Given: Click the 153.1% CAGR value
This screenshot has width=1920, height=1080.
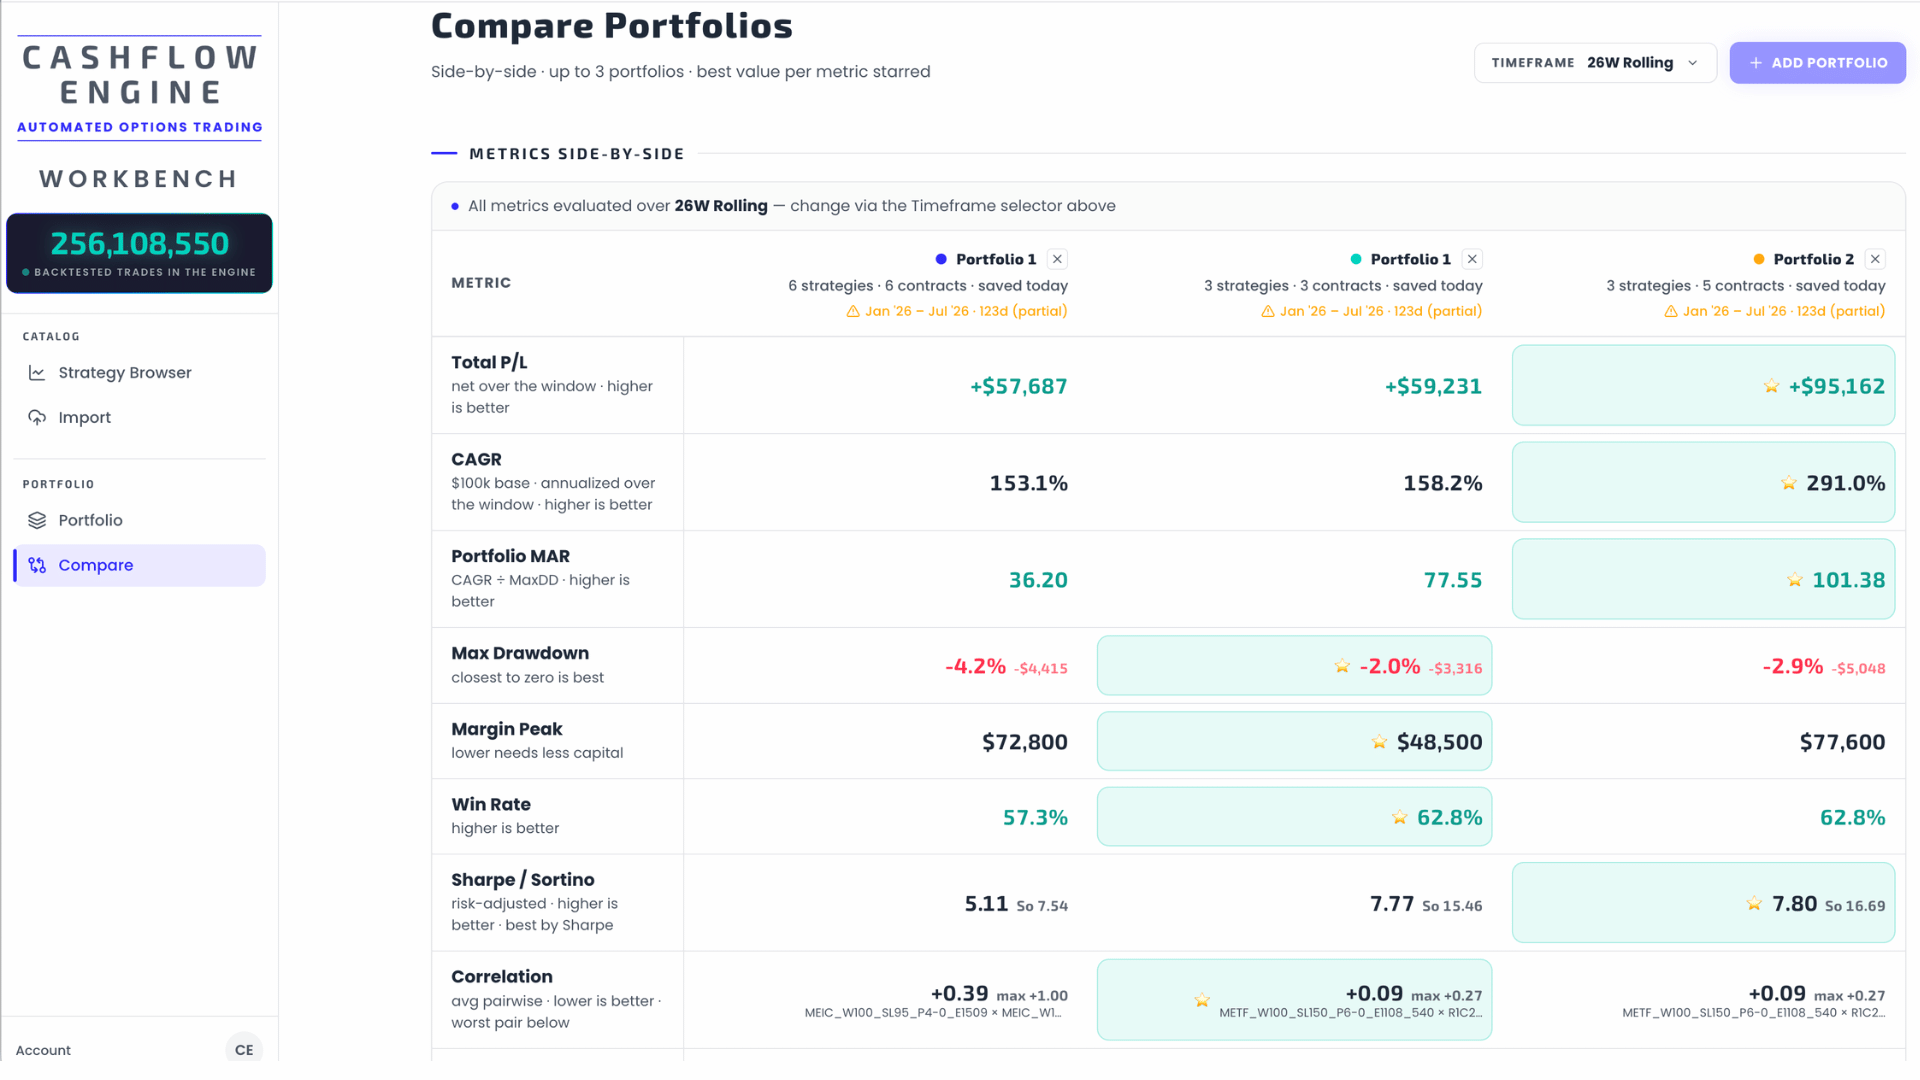Looking at the screenshot, I should 1028,483.
